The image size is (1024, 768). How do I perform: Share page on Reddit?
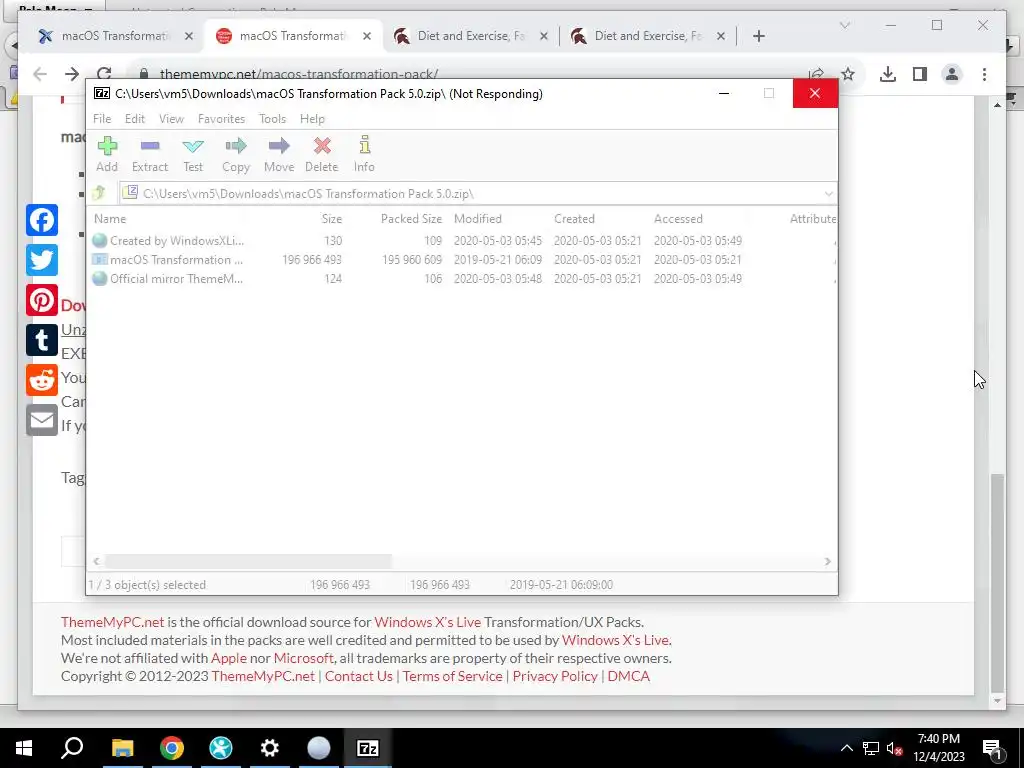click(42, 380)
